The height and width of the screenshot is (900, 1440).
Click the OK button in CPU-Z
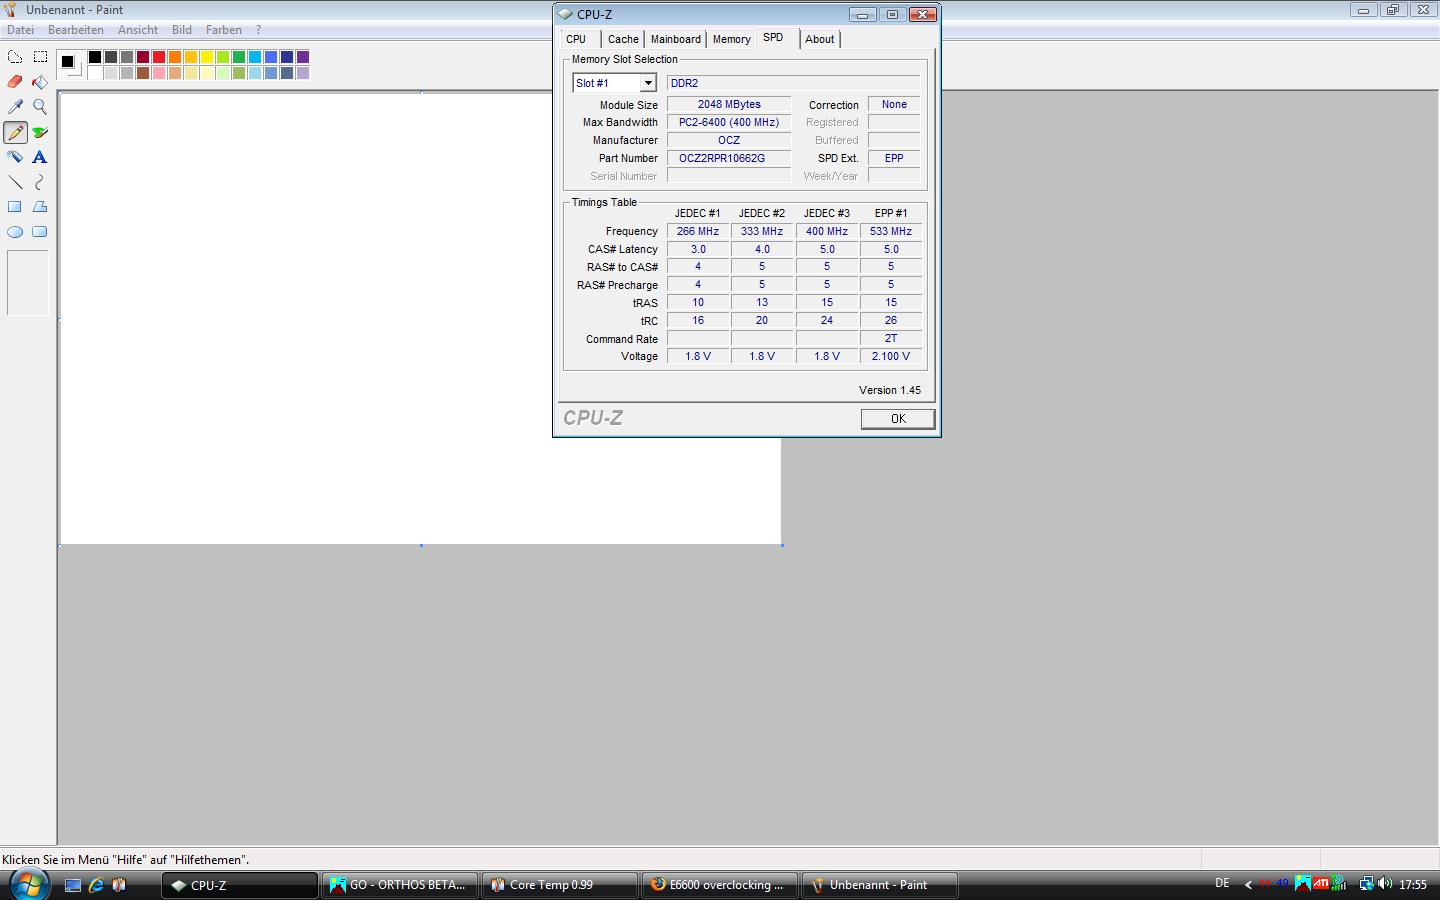coord(898,419)
